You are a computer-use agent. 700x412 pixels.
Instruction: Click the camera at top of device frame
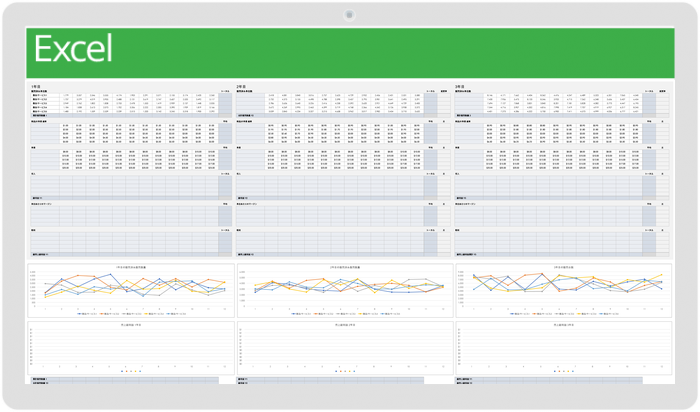350,15
